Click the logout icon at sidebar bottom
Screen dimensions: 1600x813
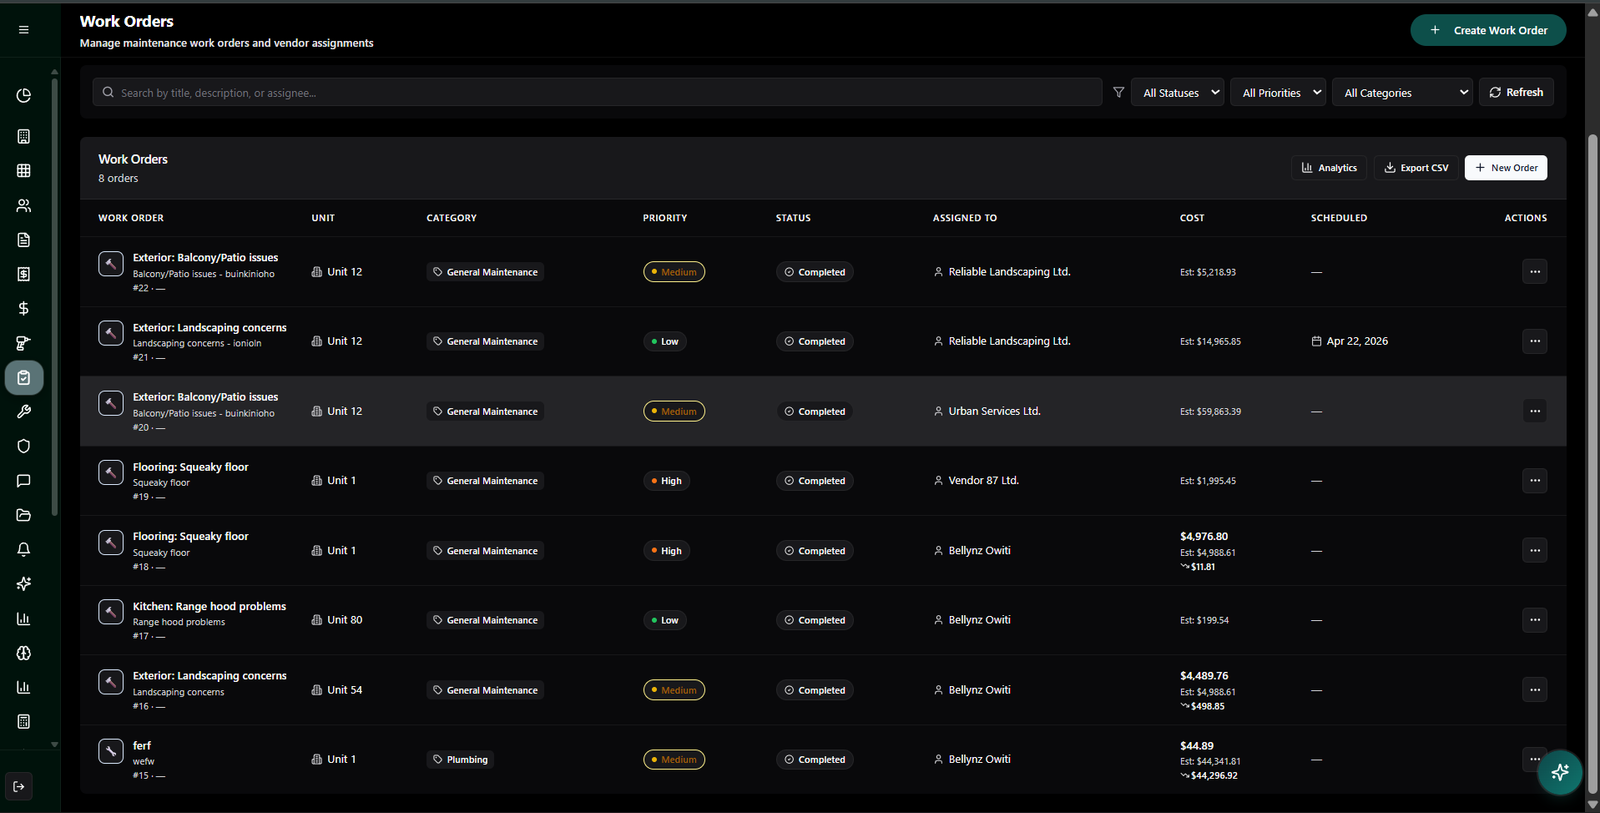coord(19,787)
